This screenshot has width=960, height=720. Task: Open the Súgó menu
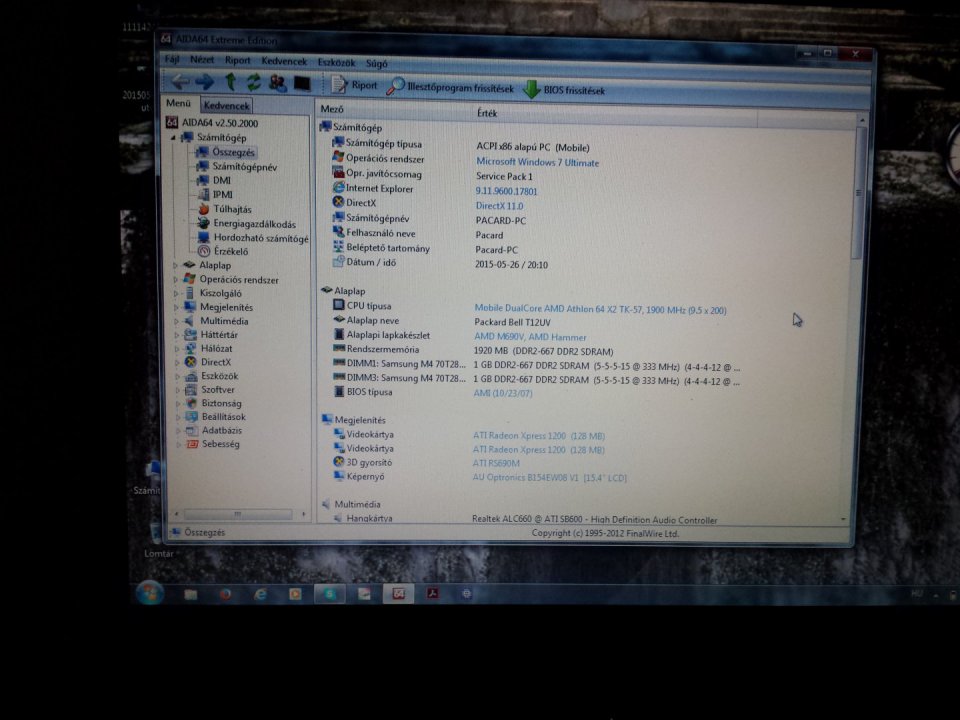point(377,63)
